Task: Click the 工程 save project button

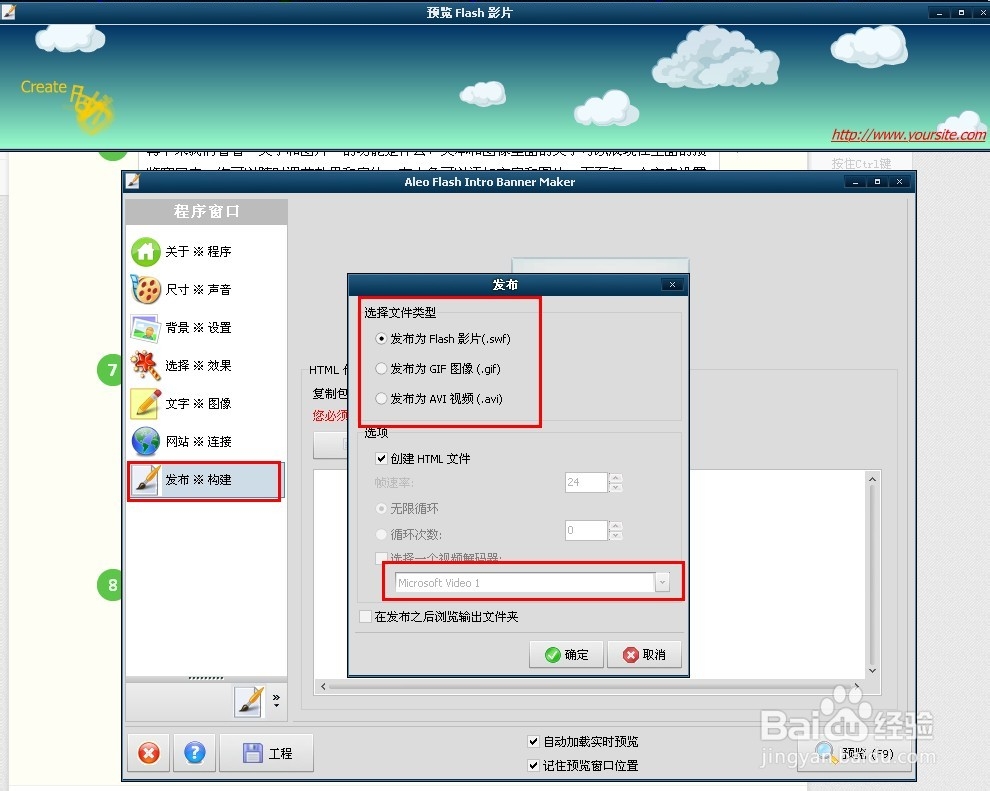Action: click(x=266, y=753)
